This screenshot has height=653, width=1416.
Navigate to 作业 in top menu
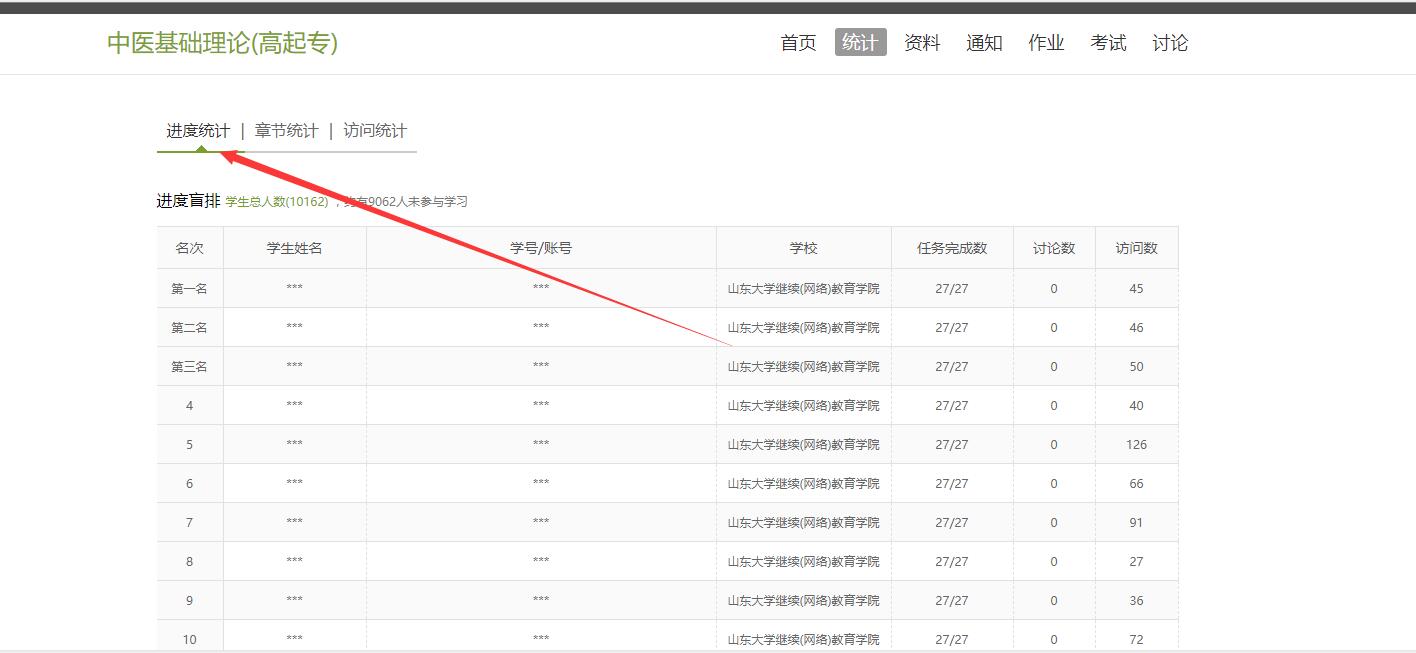click(x=1046, y=43)
